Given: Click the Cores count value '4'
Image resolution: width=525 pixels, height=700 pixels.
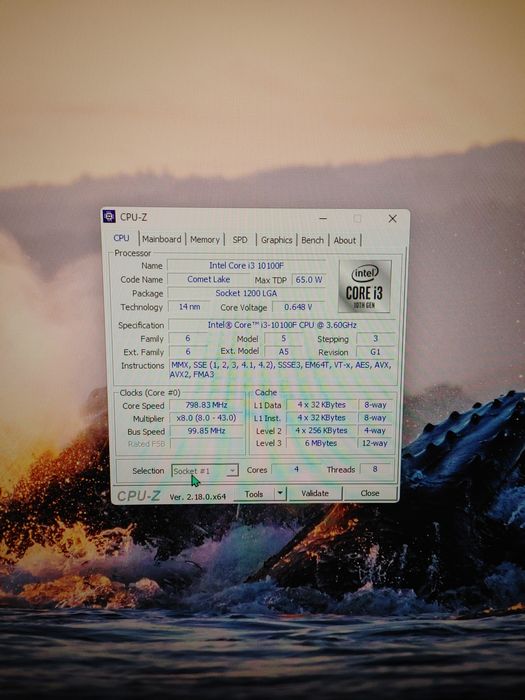Looking at the screenshot, I should point(296,469).
